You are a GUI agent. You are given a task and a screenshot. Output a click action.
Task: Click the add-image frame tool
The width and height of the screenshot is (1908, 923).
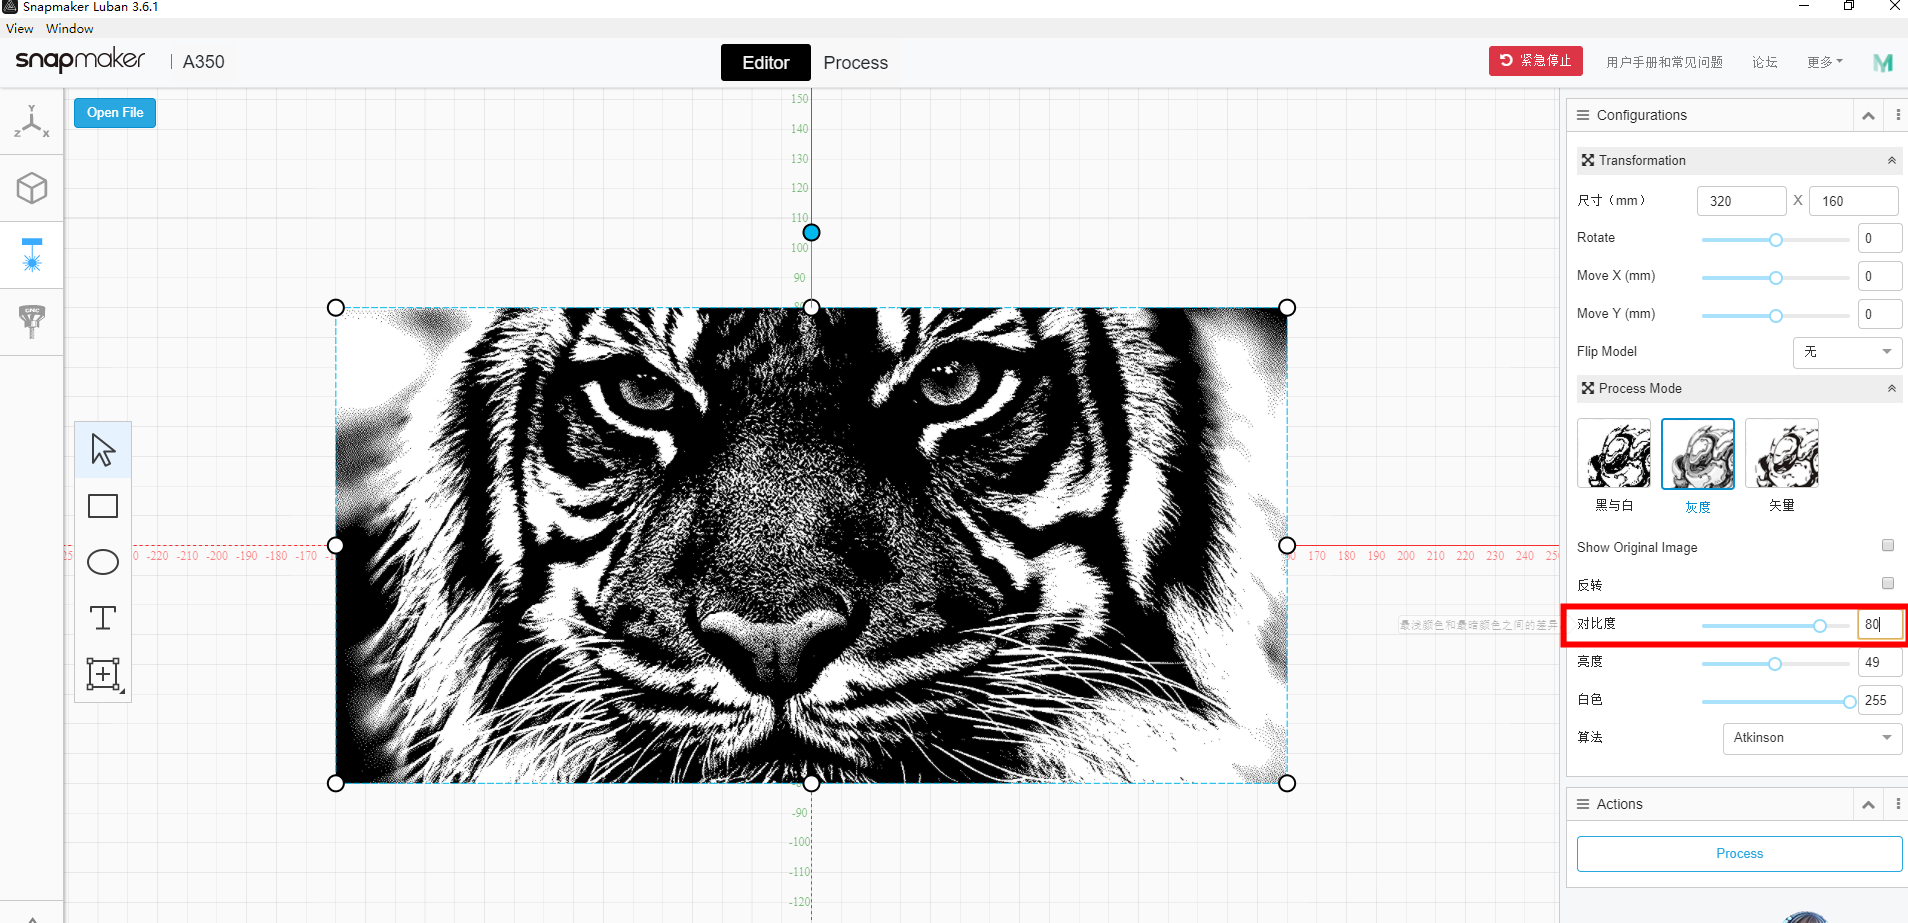103,674
